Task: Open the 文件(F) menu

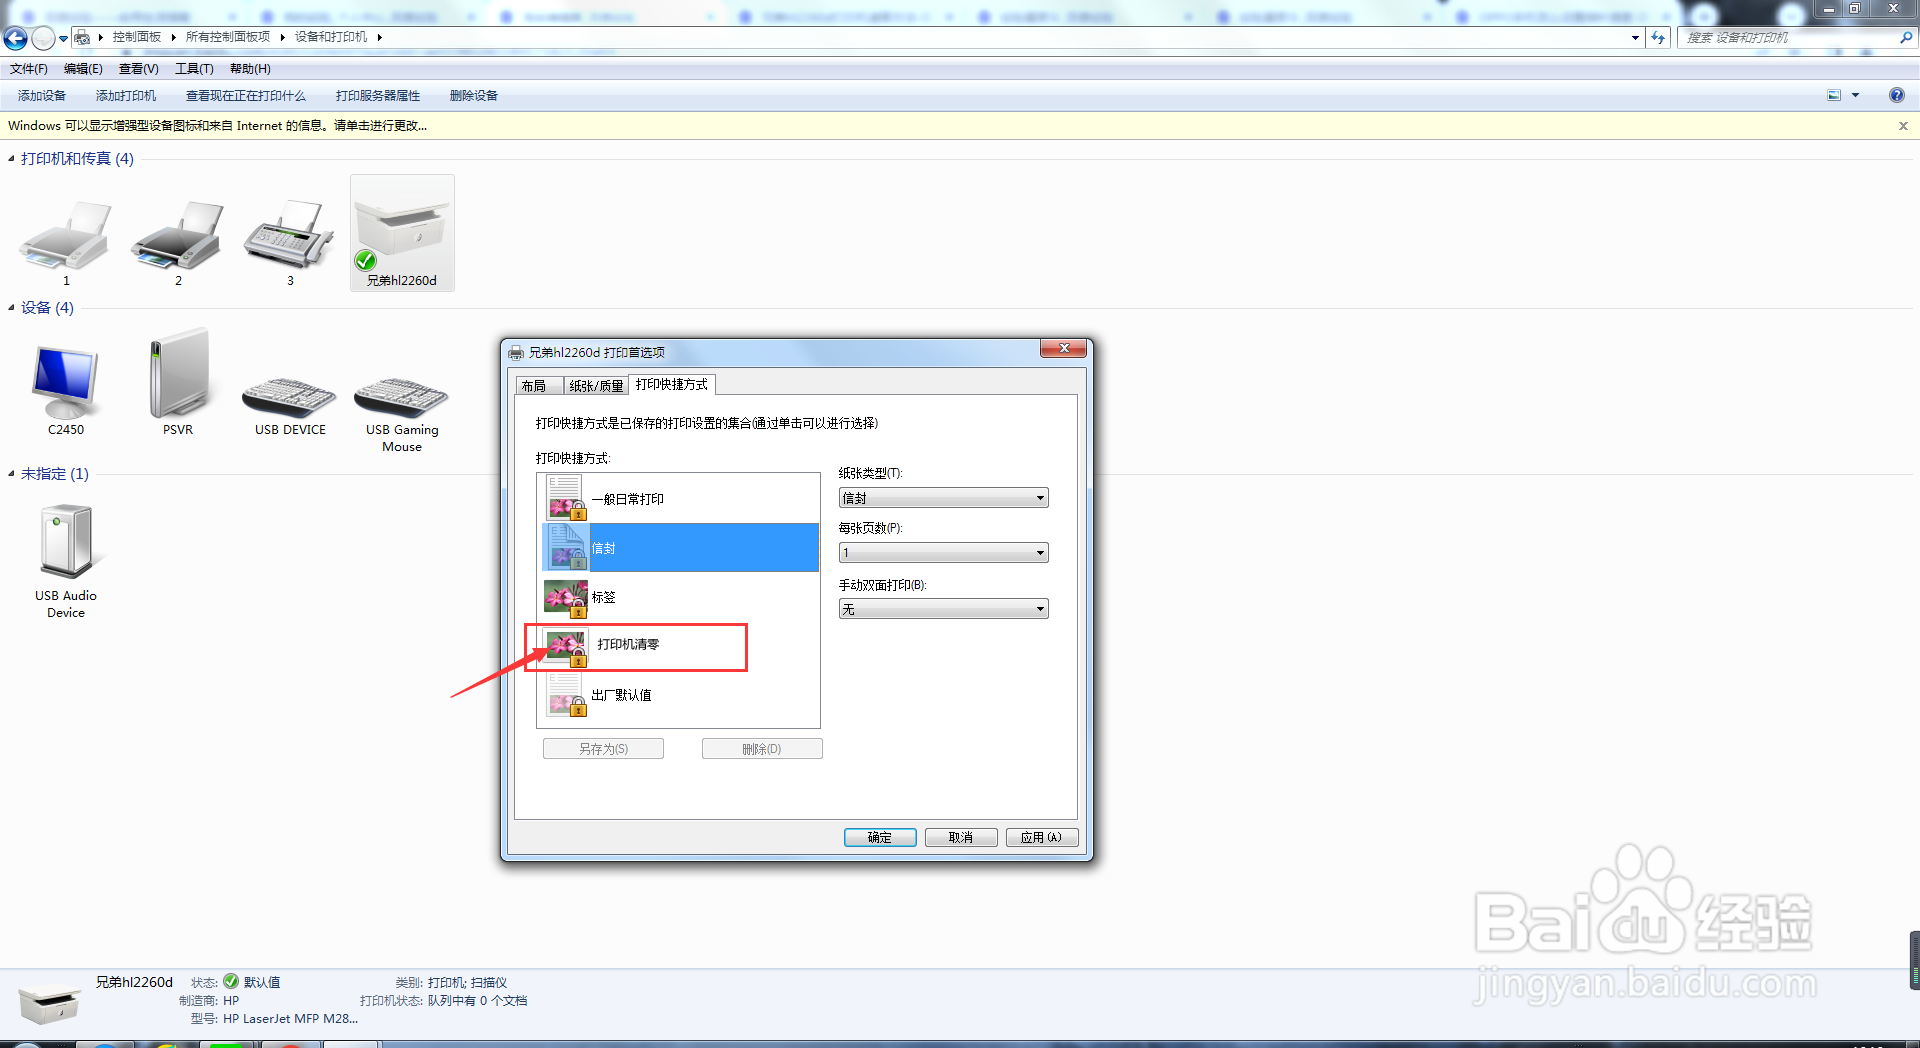Action: tap(29, 69)
